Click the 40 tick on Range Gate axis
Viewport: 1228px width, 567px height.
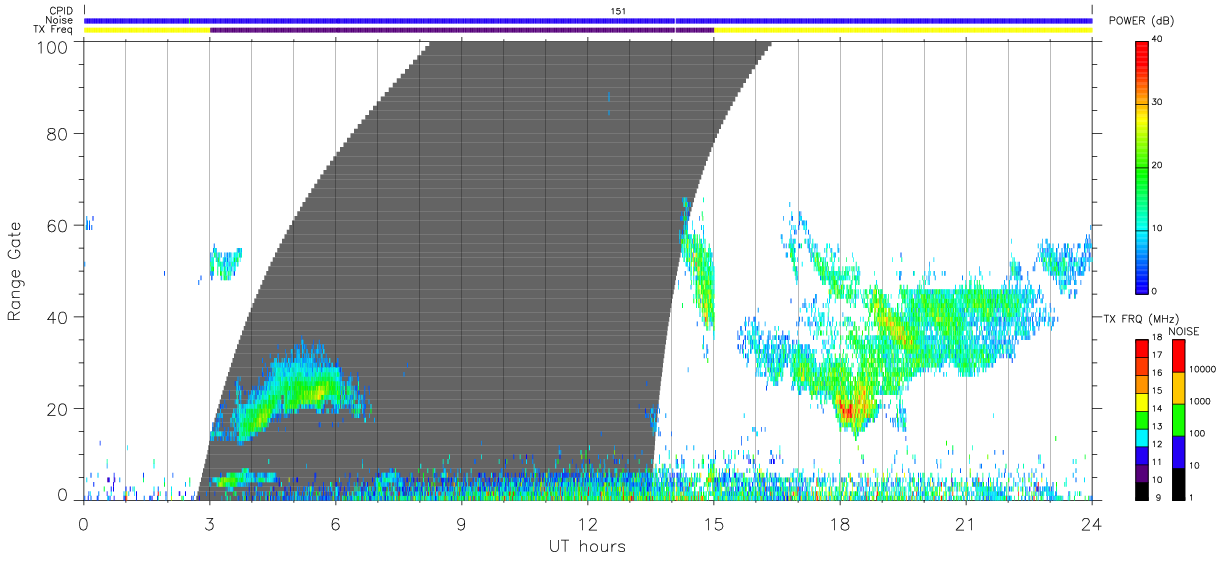pos(59,317)
